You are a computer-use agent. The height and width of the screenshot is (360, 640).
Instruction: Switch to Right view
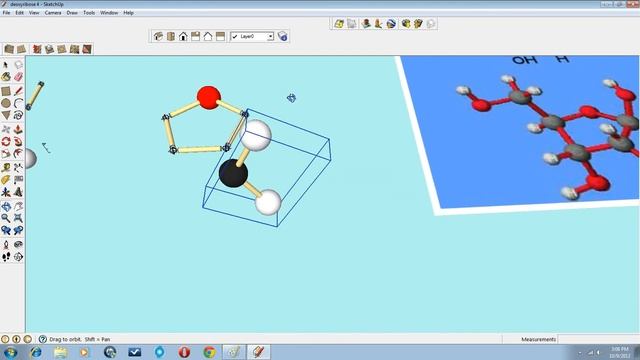click(x=196, y=36)
